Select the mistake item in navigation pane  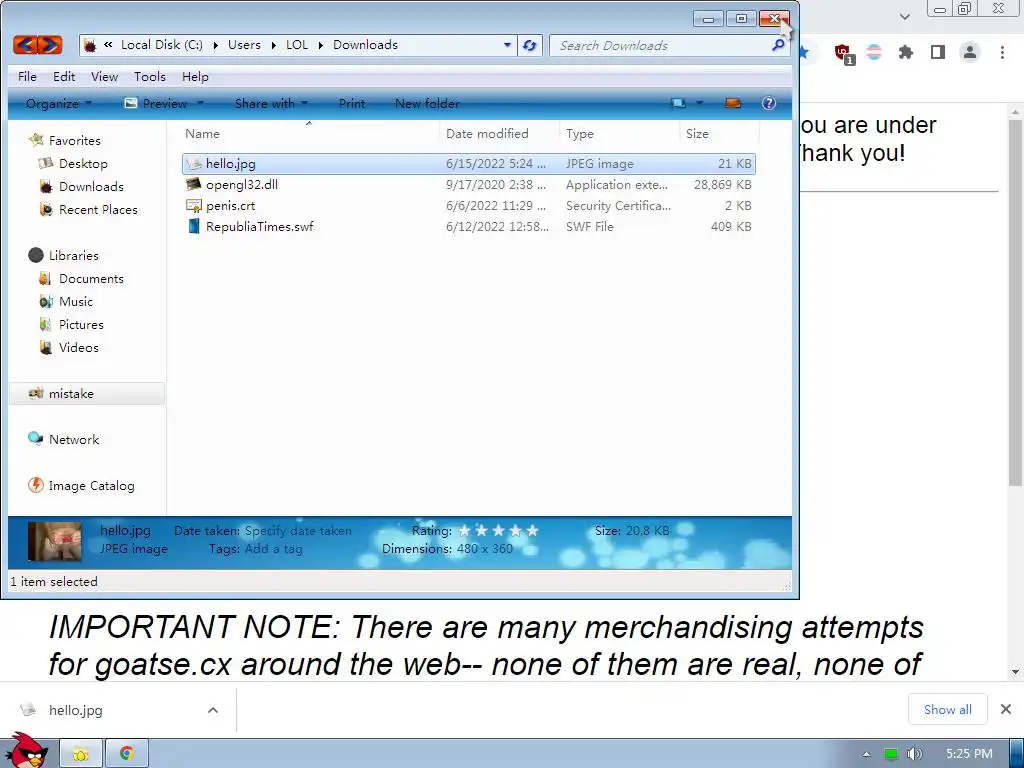pyautogui.click(x=87, y=394)
